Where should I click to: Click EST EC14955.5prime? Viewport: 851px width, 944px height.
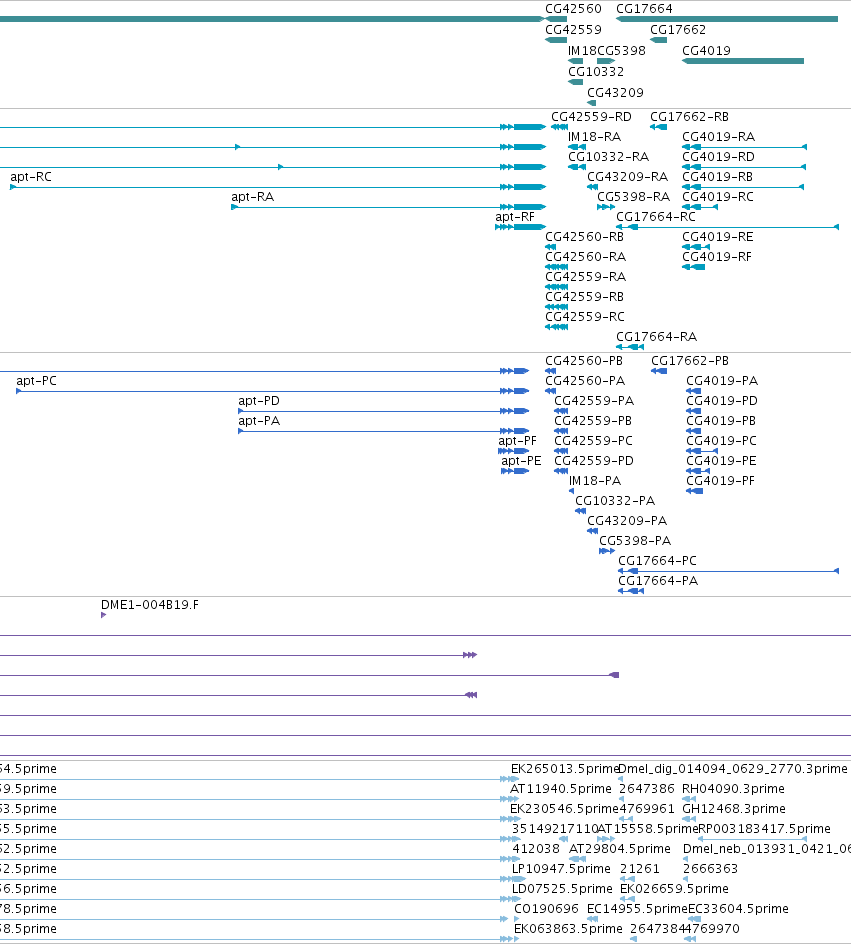coord(637,908)
